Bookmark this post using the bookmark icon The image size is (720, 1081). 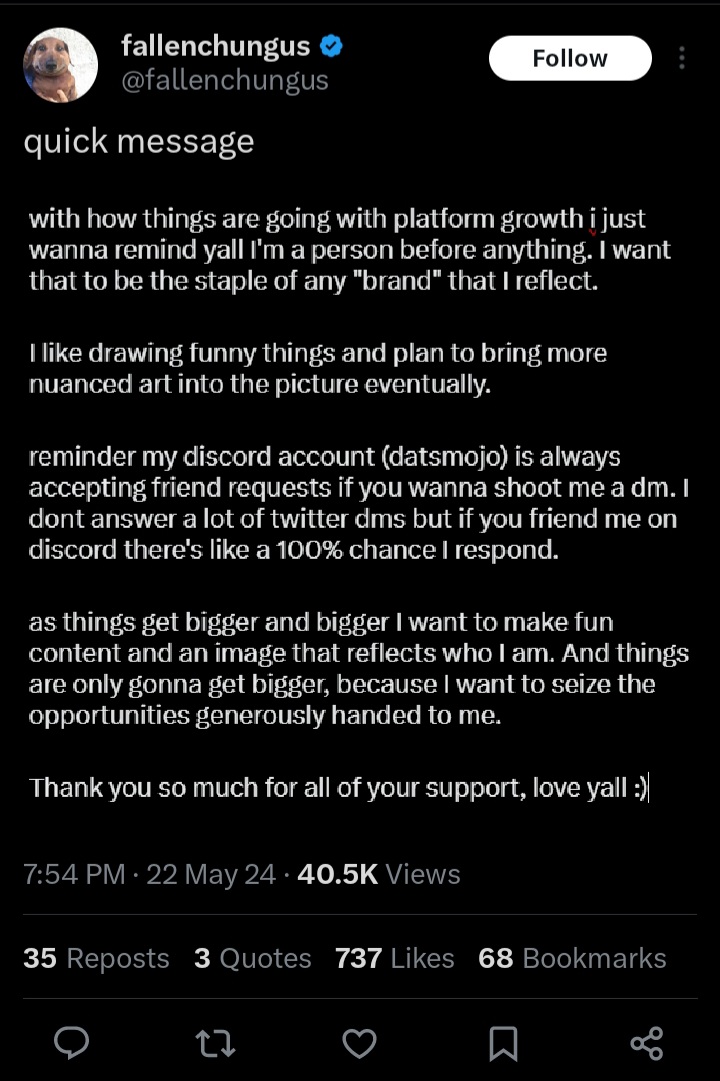pos(503,1043)
